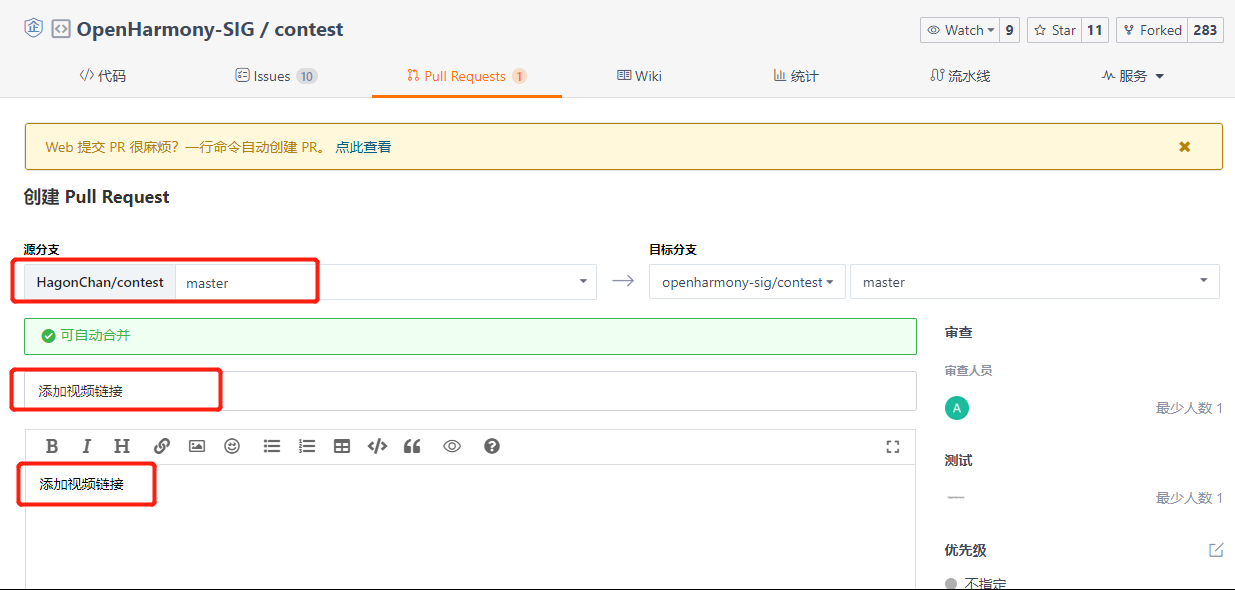This screenshot has height=590, width=1235.
Task: Insert an ordered numbered list
Action: point(307,447)
